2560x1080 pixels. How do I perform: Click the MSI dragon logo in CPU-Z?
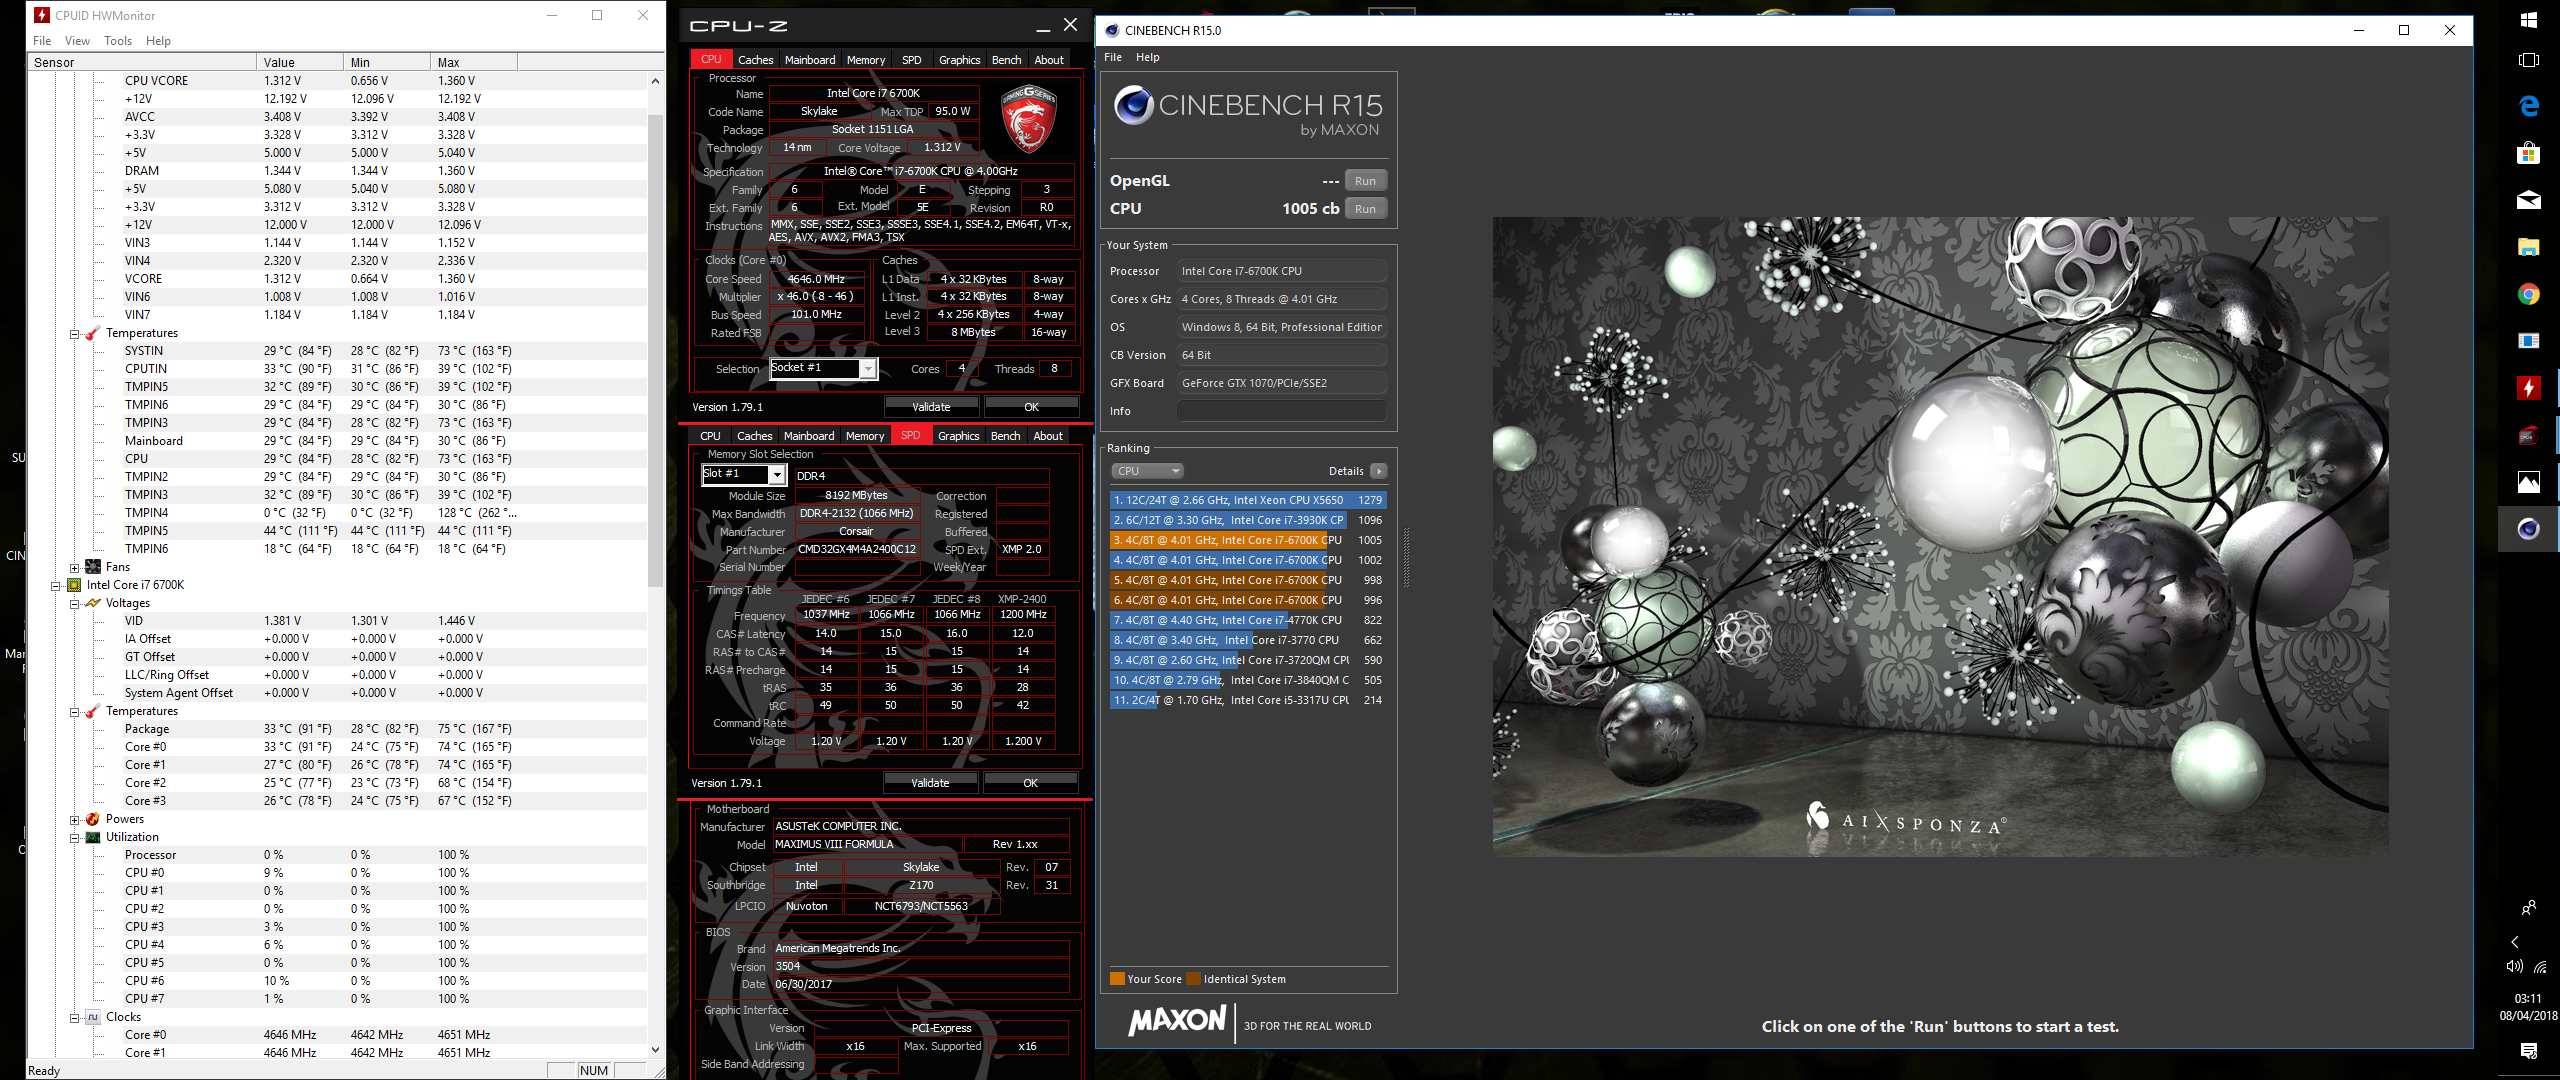(1029, 118)
